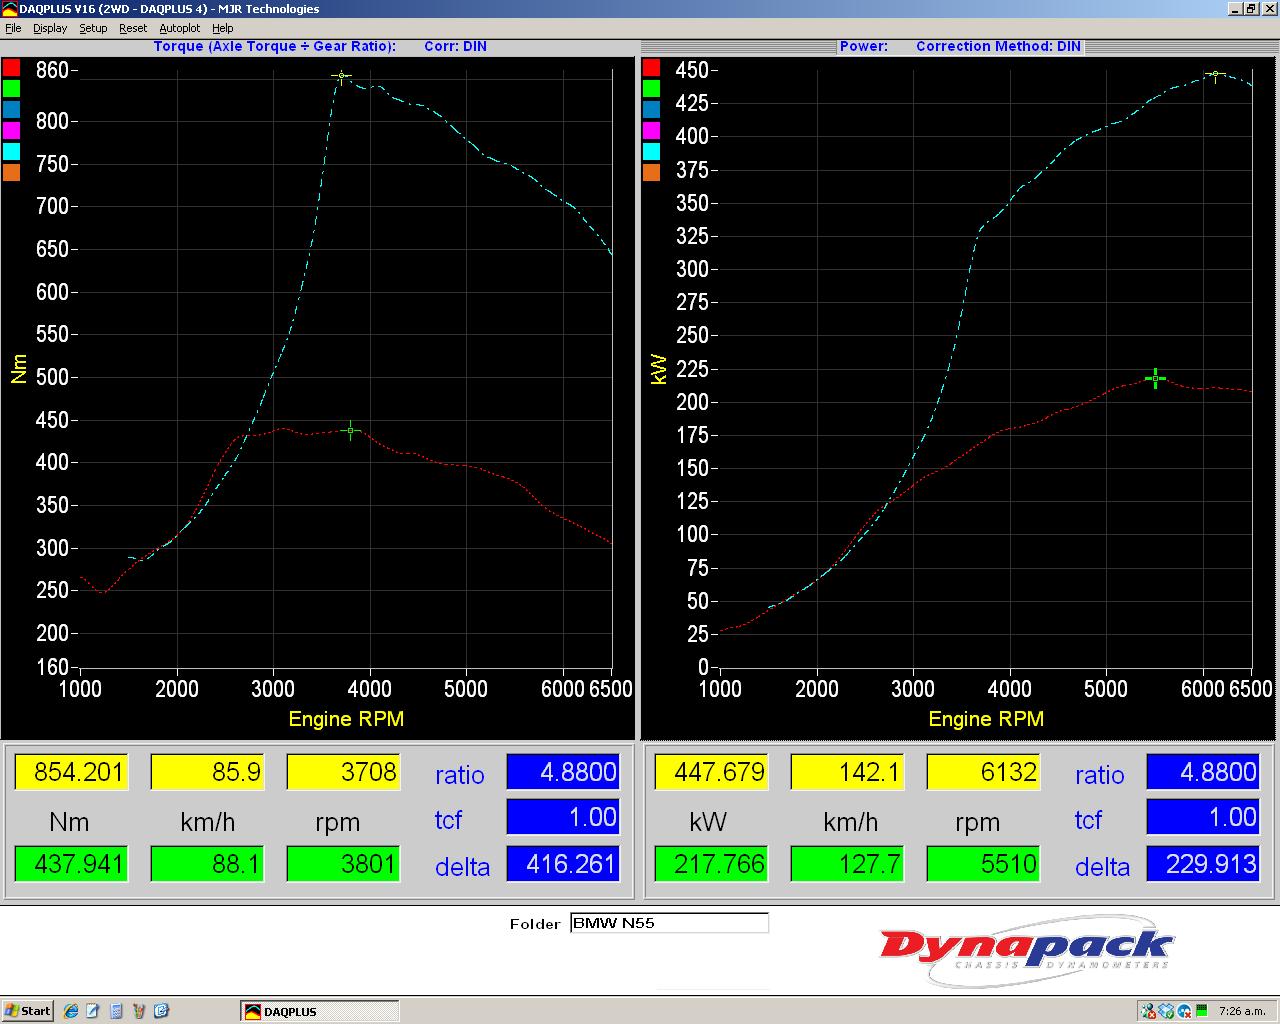The height and width of the screenshot is (1024, 1280).
Task: Open the Display menu
Action: [x=50, y=28]
